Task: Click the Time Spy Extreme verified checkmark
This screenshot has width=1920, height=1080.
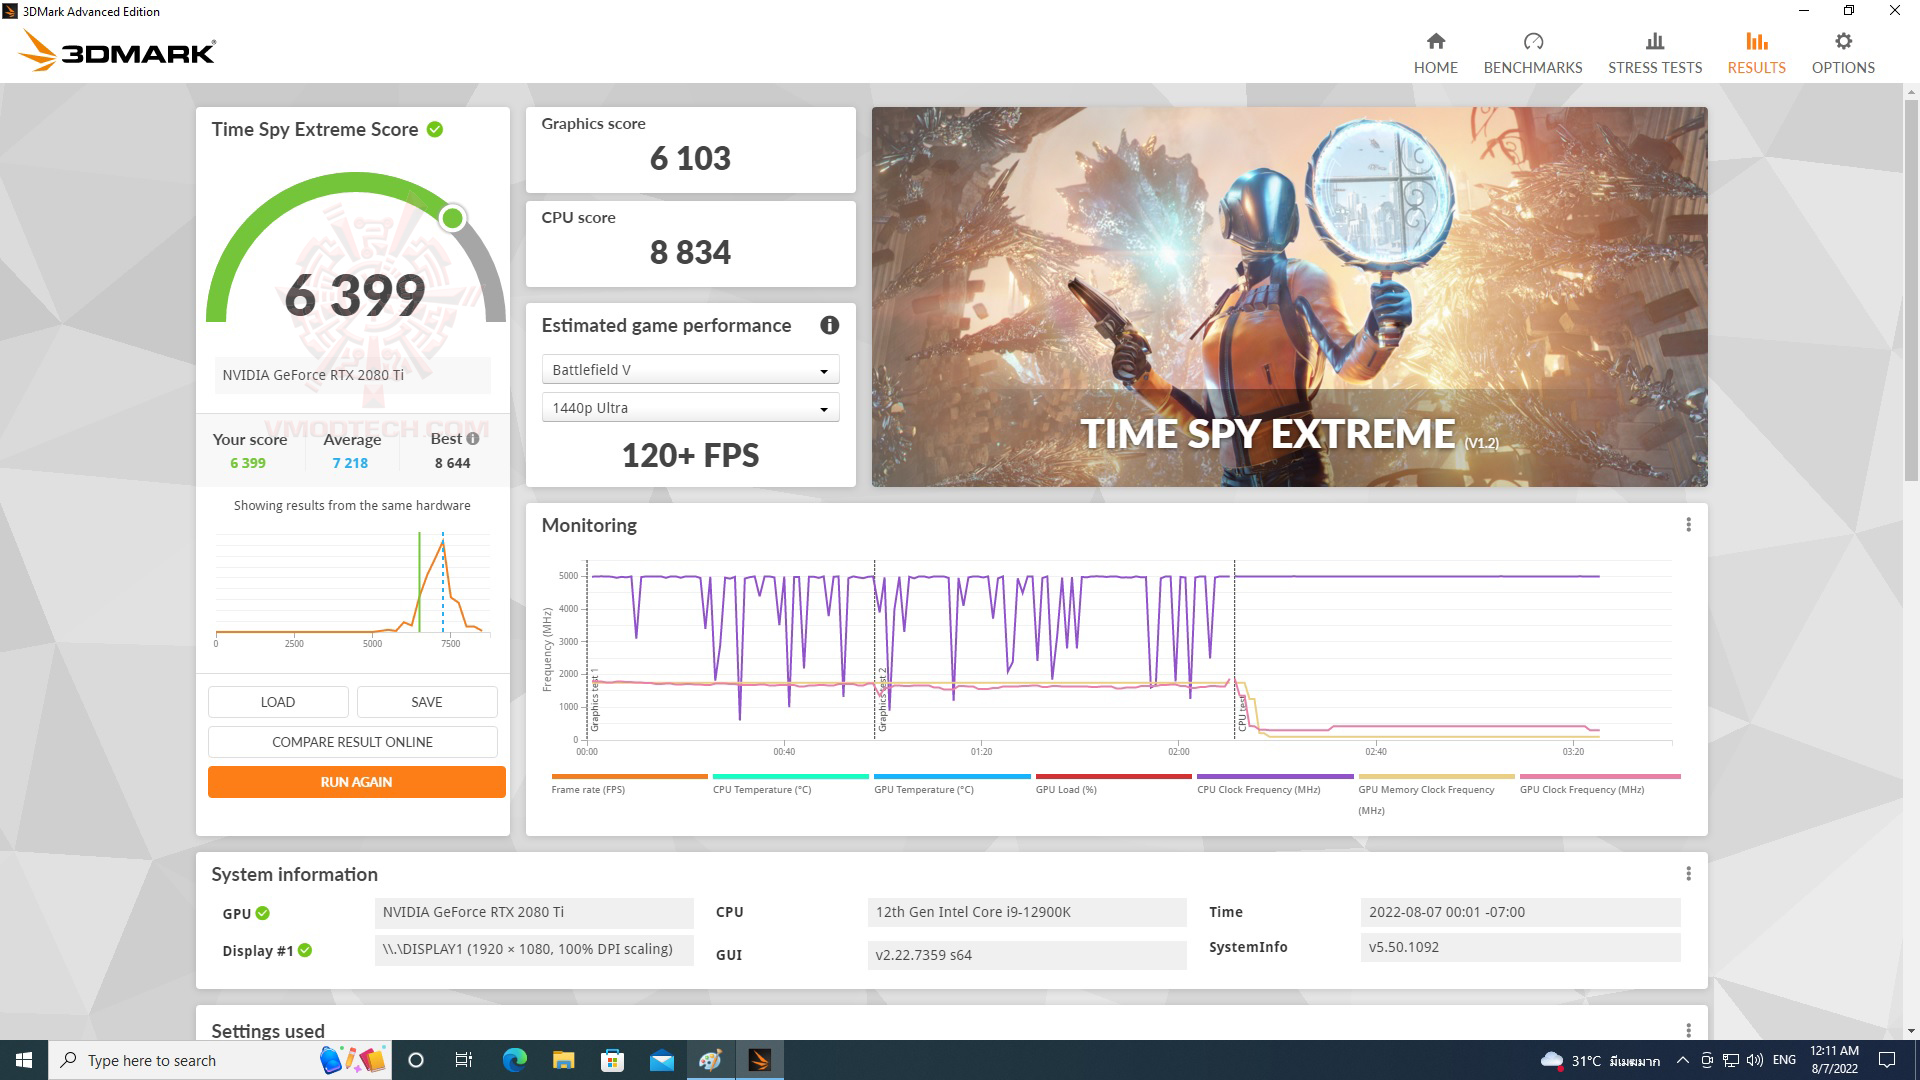Action: click(433, 129)
